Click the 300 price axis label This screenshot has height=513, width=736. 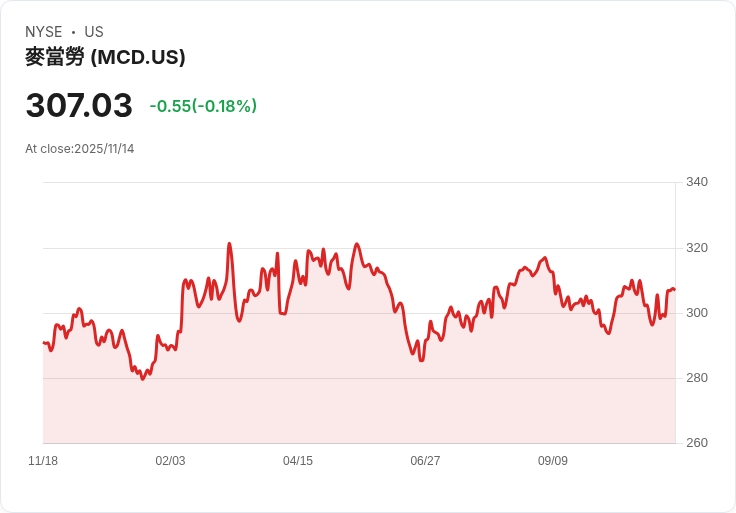point(697,313)
